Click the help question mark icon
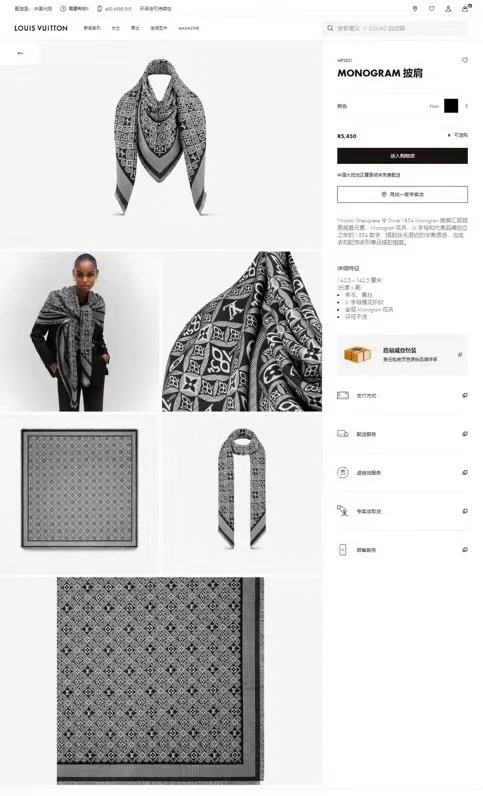483x796 pixels. pos(63,9)
